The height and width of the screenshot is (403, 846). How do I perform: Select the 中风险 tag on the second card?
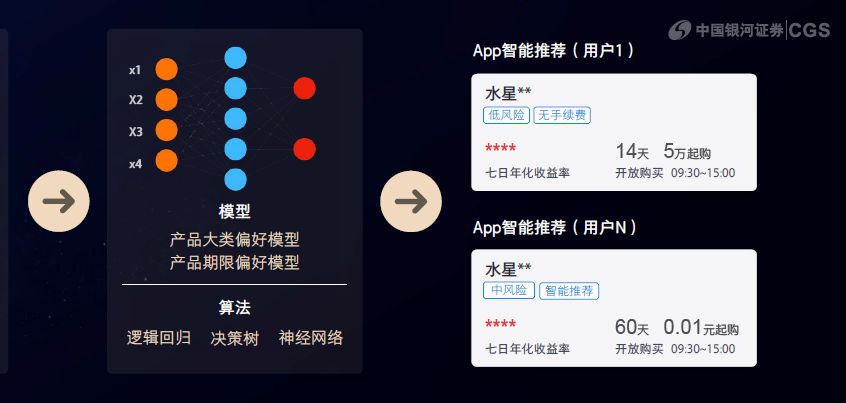[508, 291]
